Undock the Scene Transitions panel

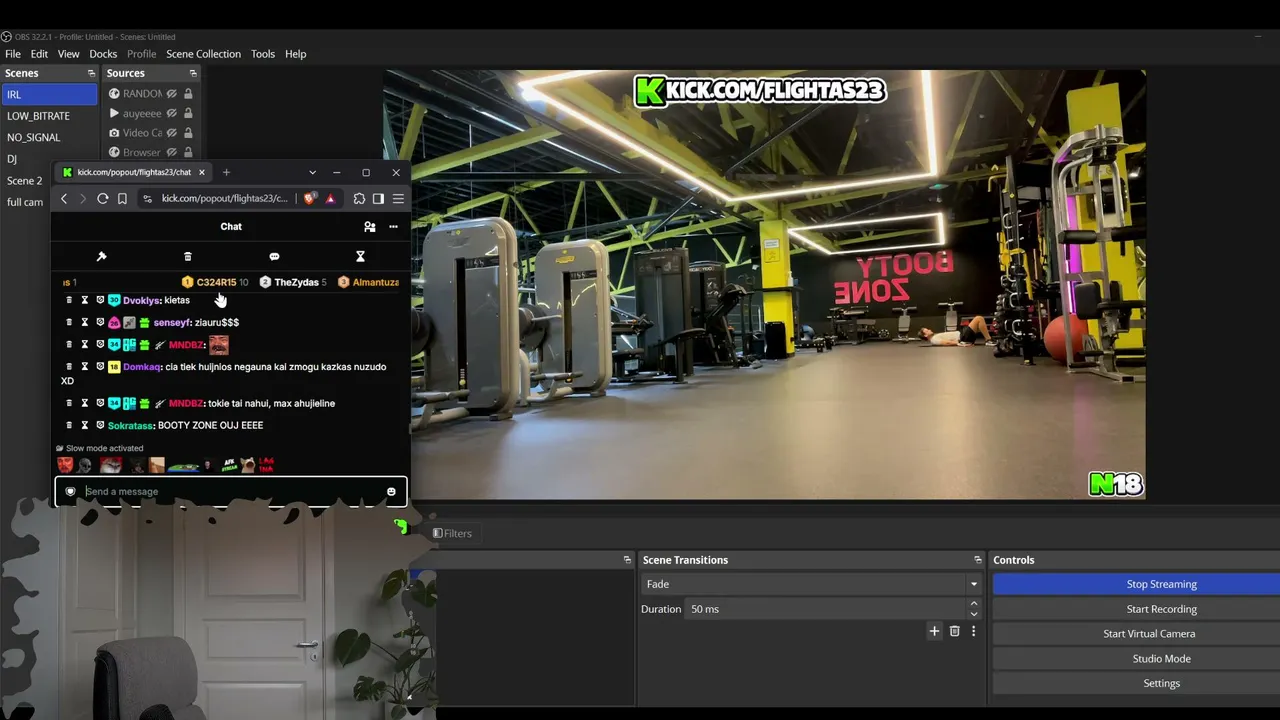(x=978, y=560)
